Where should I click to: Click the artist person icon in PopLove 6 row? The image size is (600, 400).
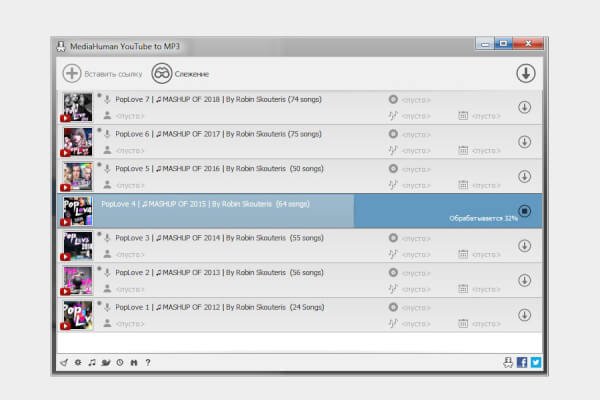[x=108, y=150]
